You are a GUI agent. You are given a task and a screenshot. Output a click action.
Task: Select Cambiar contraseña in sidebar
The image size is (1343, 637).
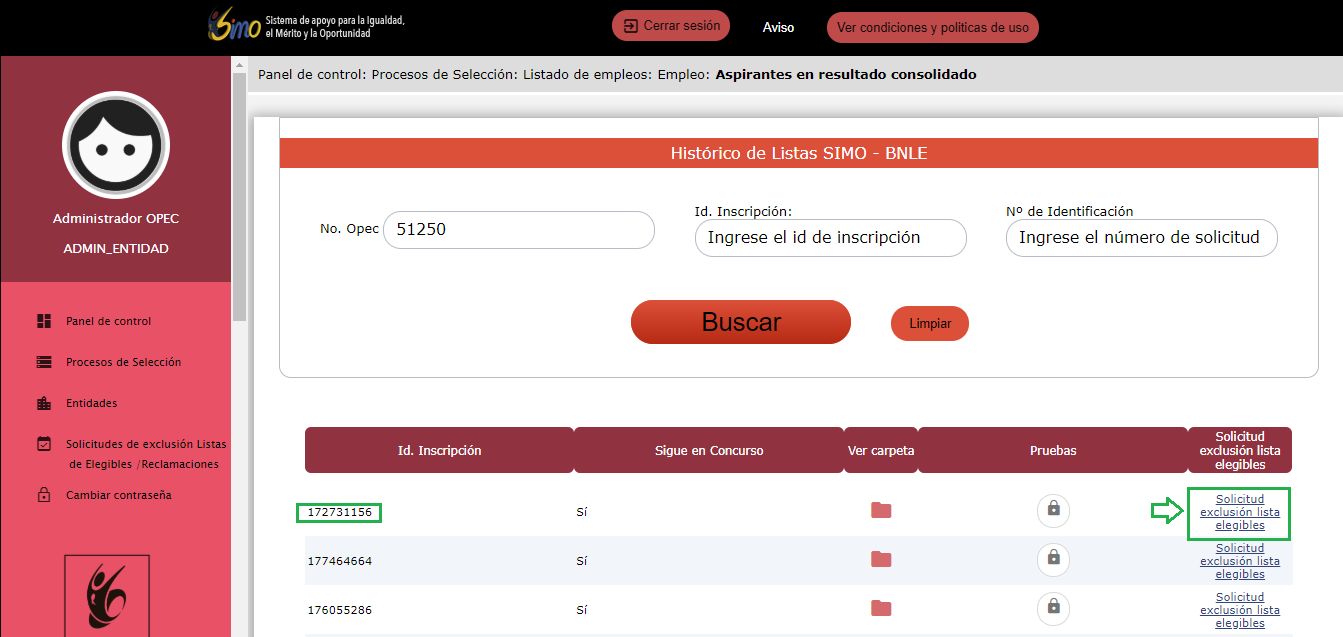pyautogui.click(x=120, y=495)
